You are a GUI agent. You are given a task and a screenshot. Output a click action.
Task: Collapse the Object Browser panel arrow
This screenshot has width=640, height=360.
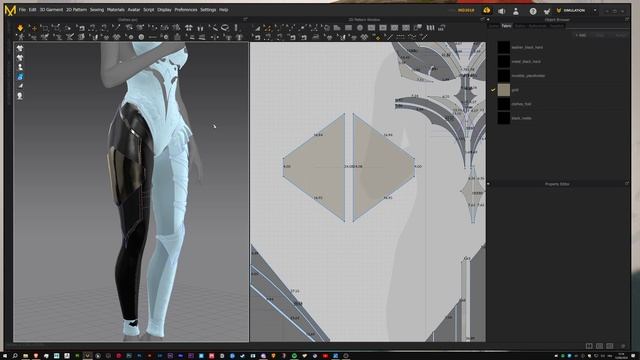click(488, 20)
